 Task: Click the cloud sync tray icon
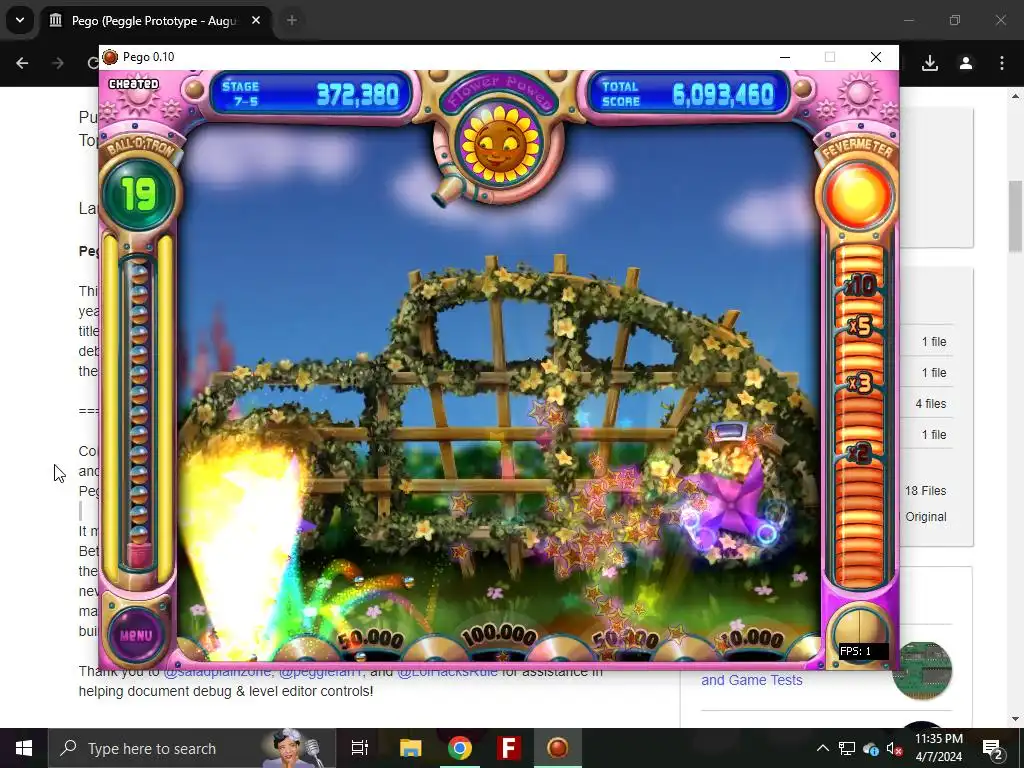[x=871, y=748]
